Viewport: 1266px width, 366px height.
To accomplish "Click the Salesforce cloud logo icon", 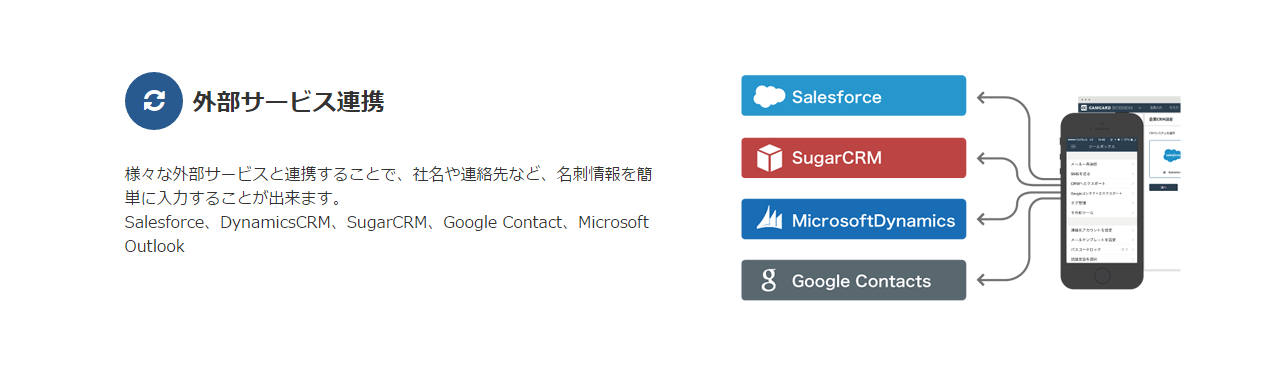I will 769,97.
